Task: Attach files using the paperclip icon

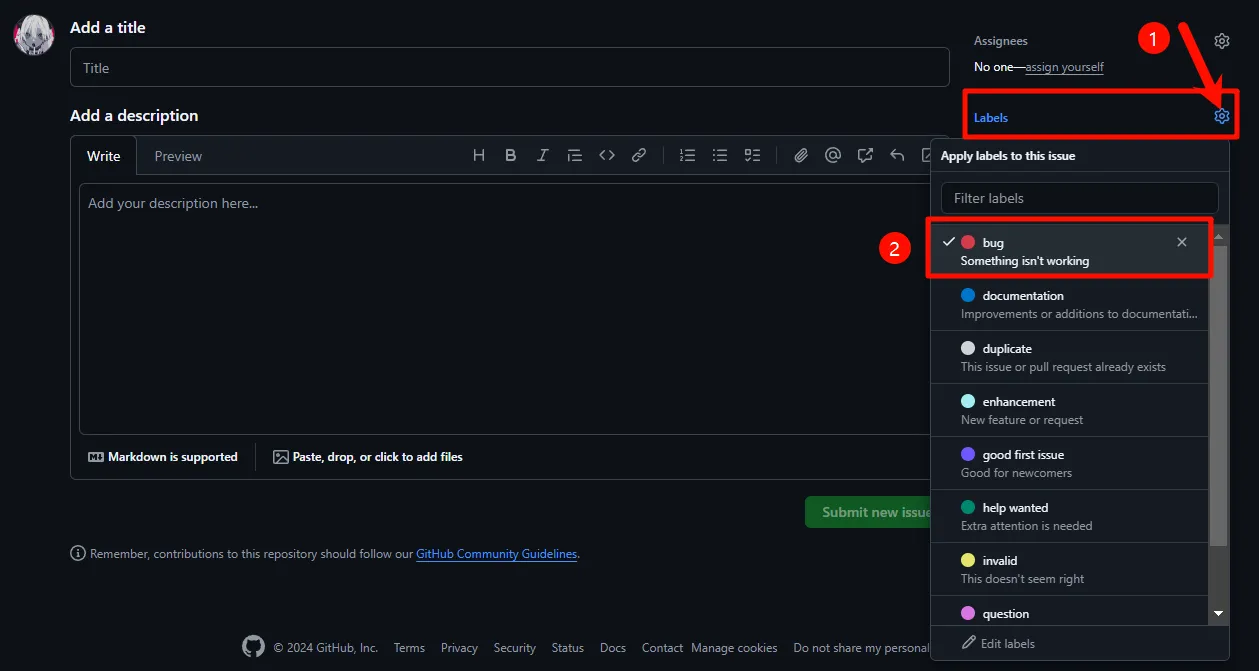Action: point(801,155)
